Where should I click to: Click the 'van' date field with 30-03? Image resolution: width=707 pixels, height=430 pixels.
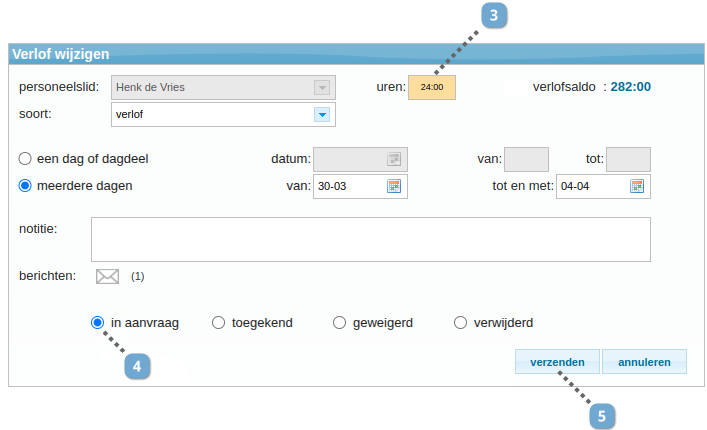click(348, 186)
